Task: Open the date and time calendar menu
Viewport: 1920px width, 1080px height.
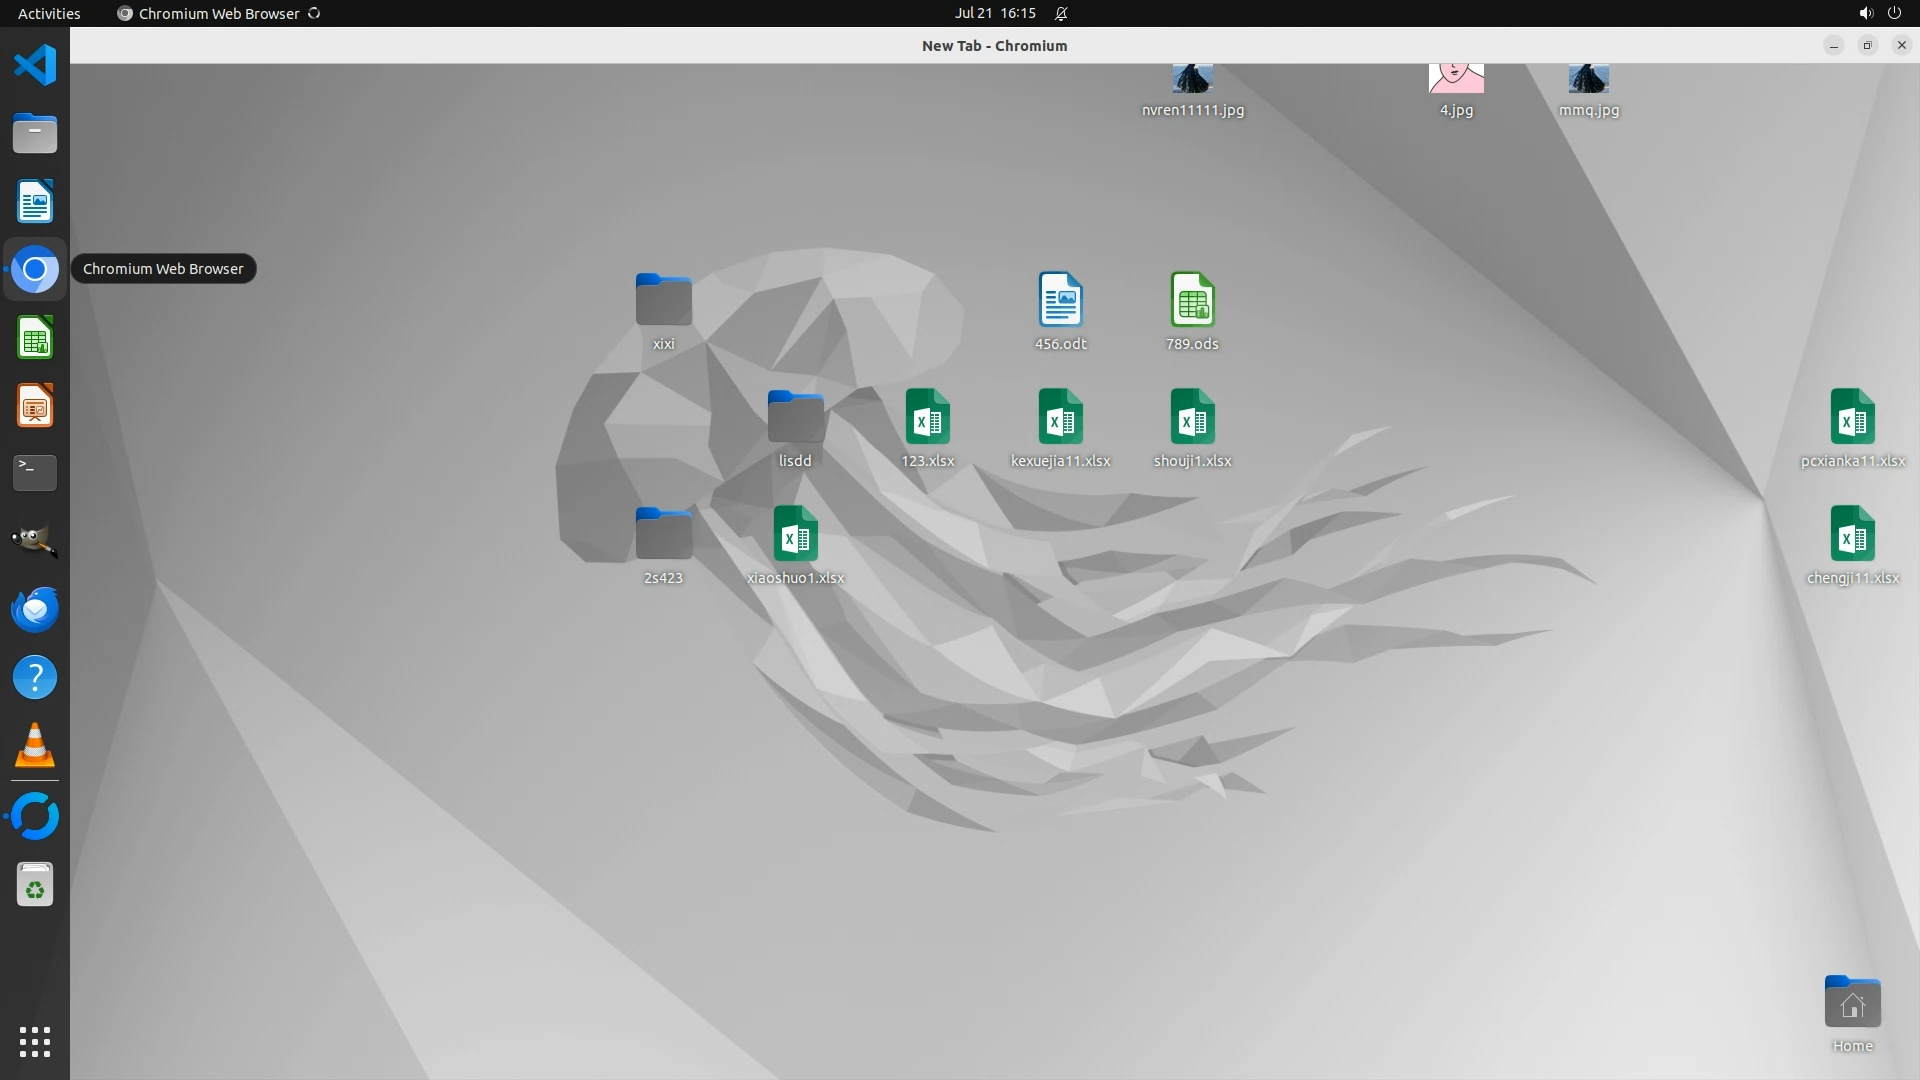Action: click(x=994, y=13)
